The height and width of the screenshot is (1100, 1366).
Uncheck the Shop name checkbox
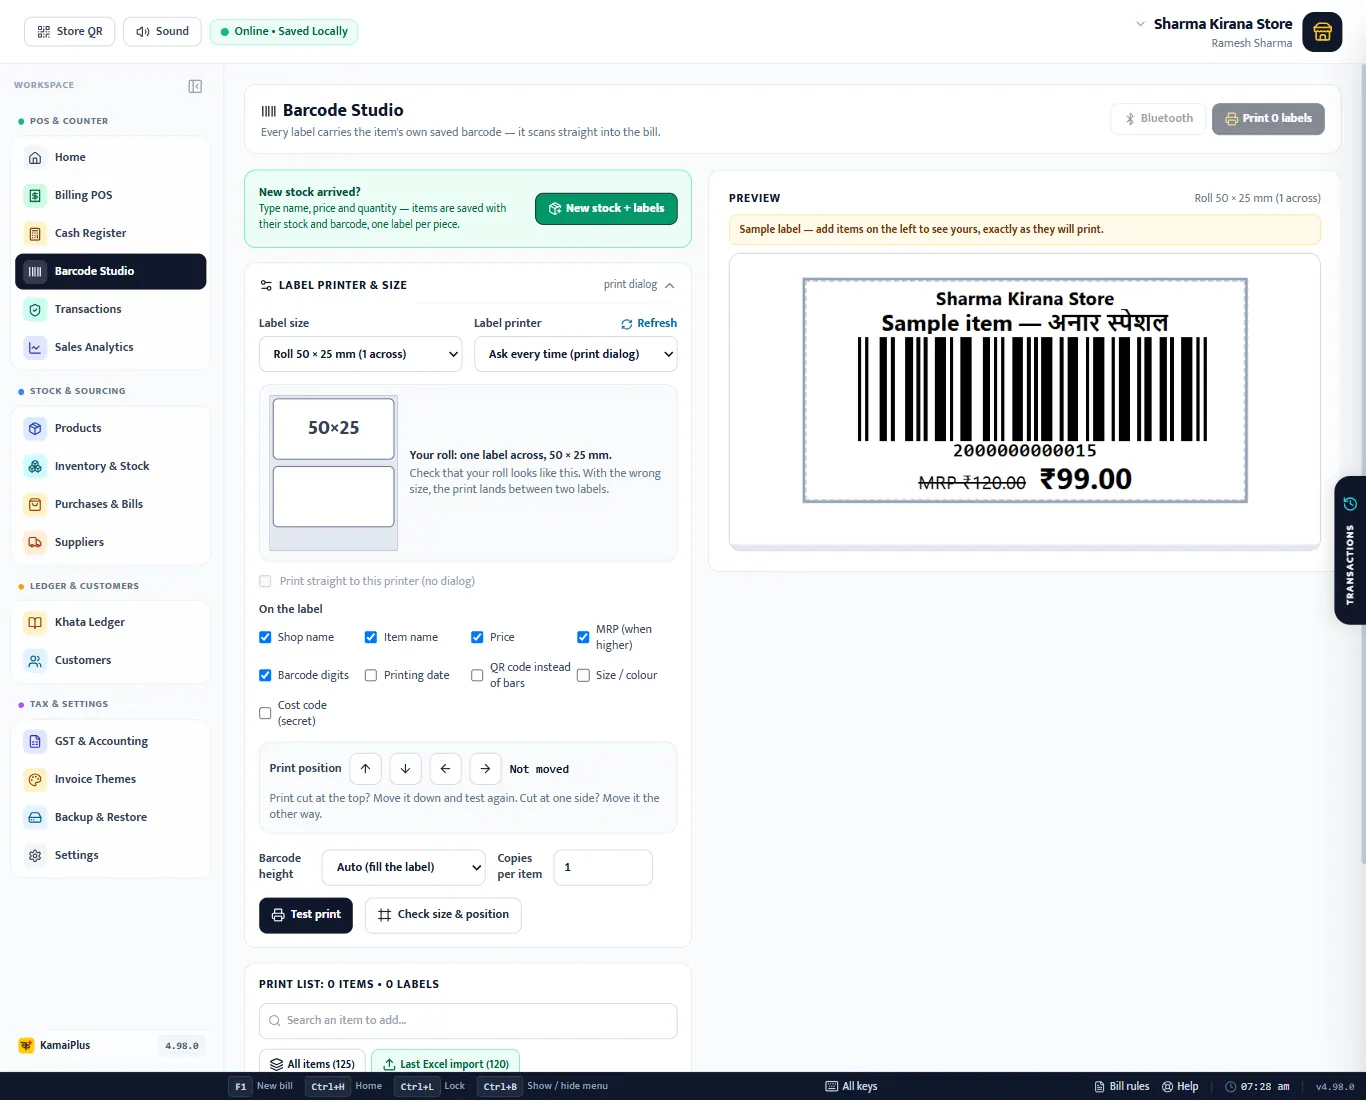(x=265, y=637)
